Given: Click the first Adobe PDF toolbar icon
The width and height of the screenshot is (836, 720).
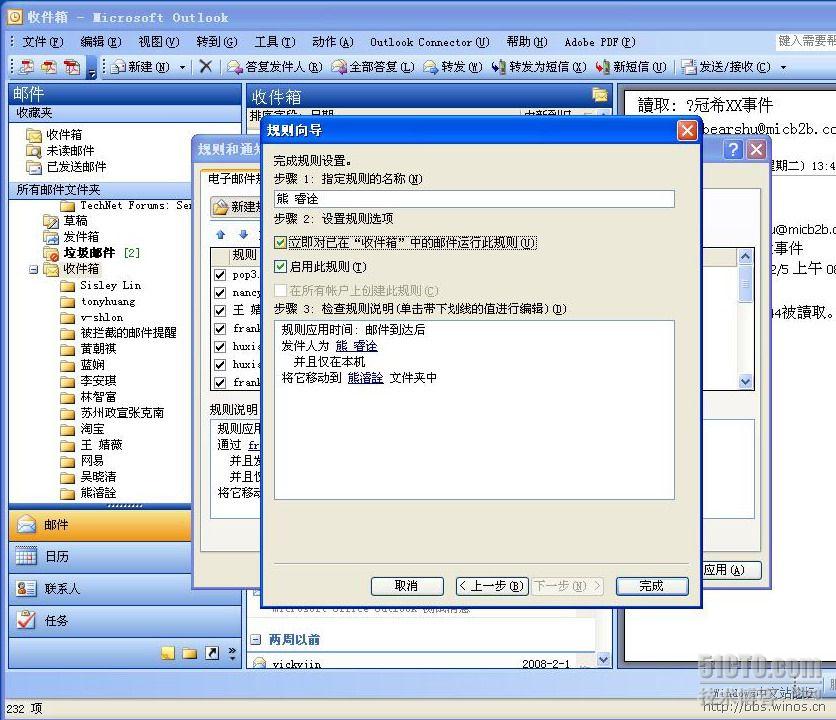Looking at the screenshot, I should [27, 67].
